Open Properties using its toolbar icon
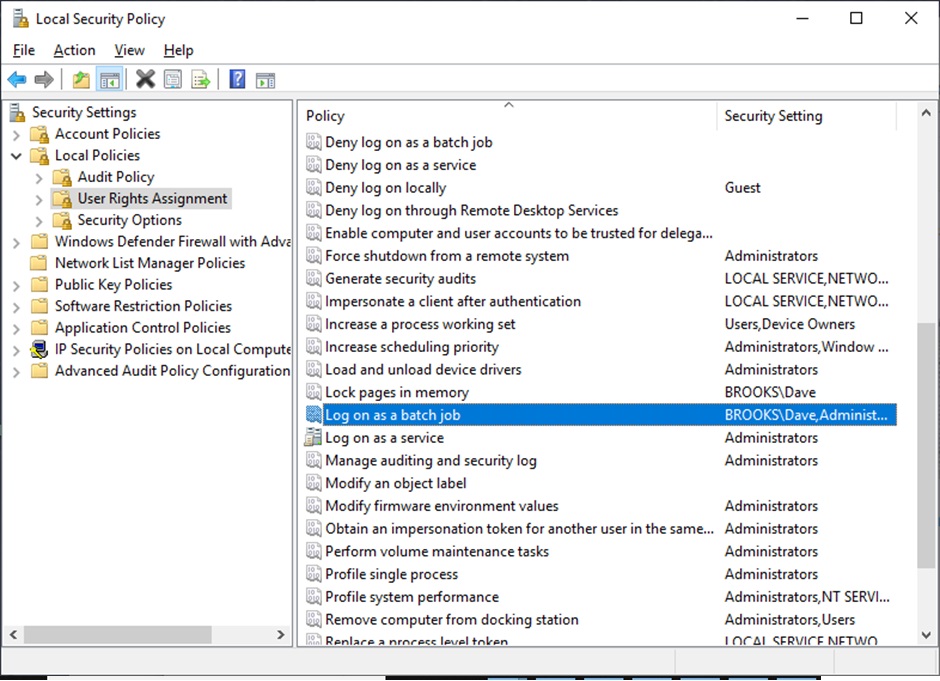 pyautogui.click(x=173, y=79)
